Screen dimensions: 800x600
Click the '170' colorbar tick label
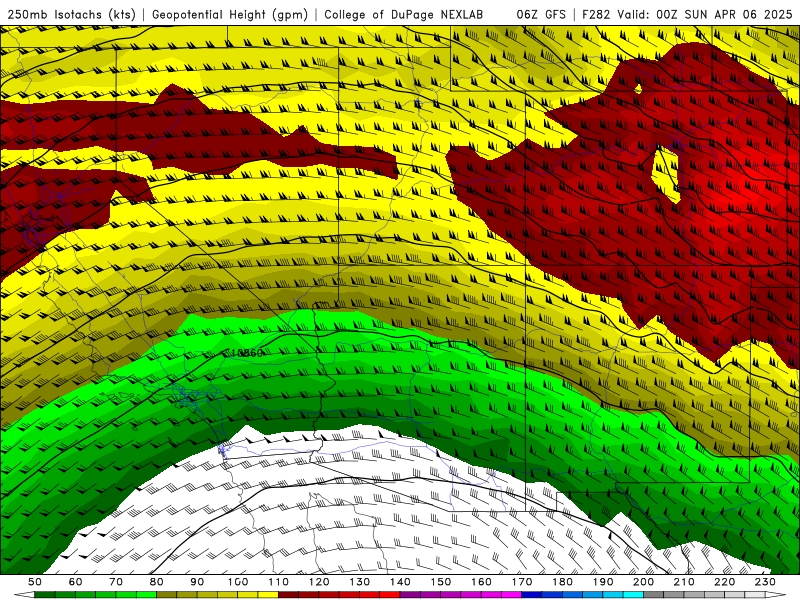(521, 582)
